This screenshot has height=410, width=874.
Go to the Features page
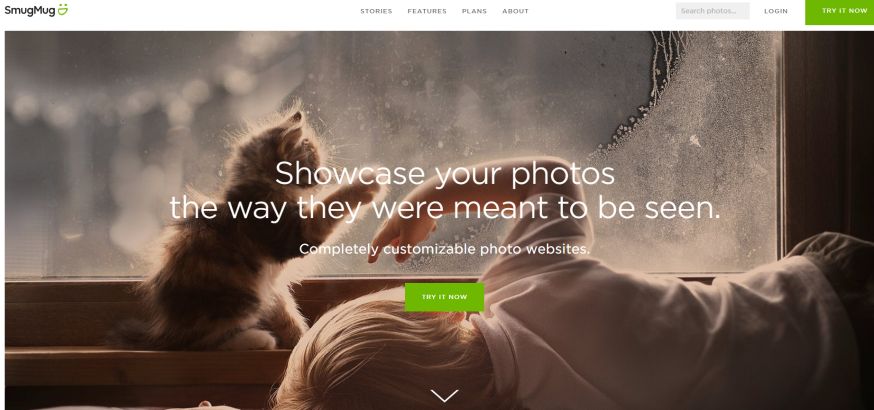tap(427, 11)
